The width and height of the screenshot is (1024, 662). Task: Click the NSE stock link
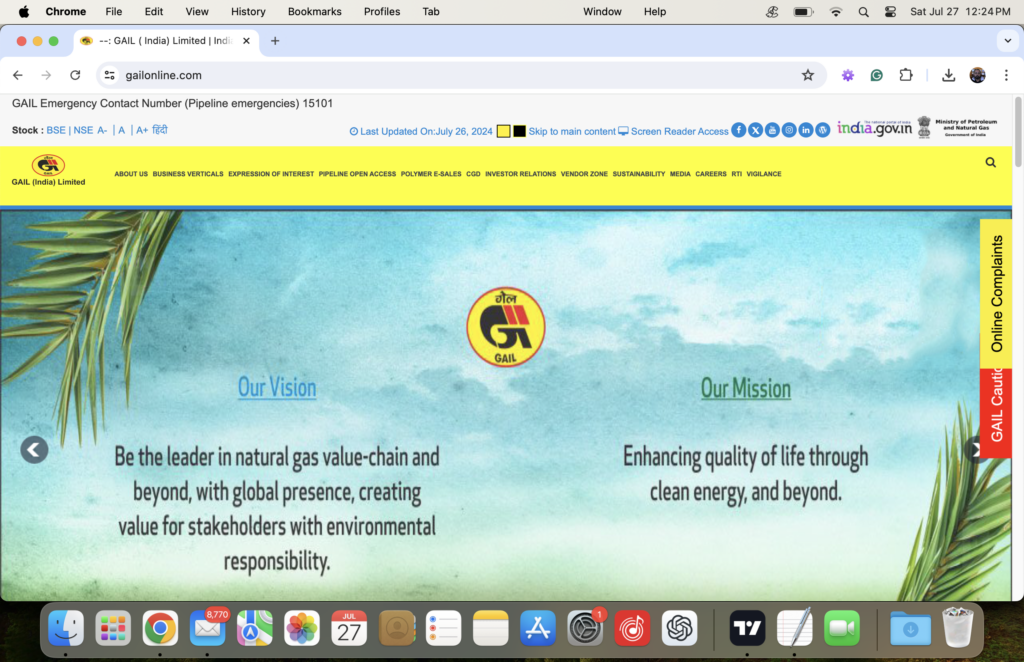coord(83,130)
